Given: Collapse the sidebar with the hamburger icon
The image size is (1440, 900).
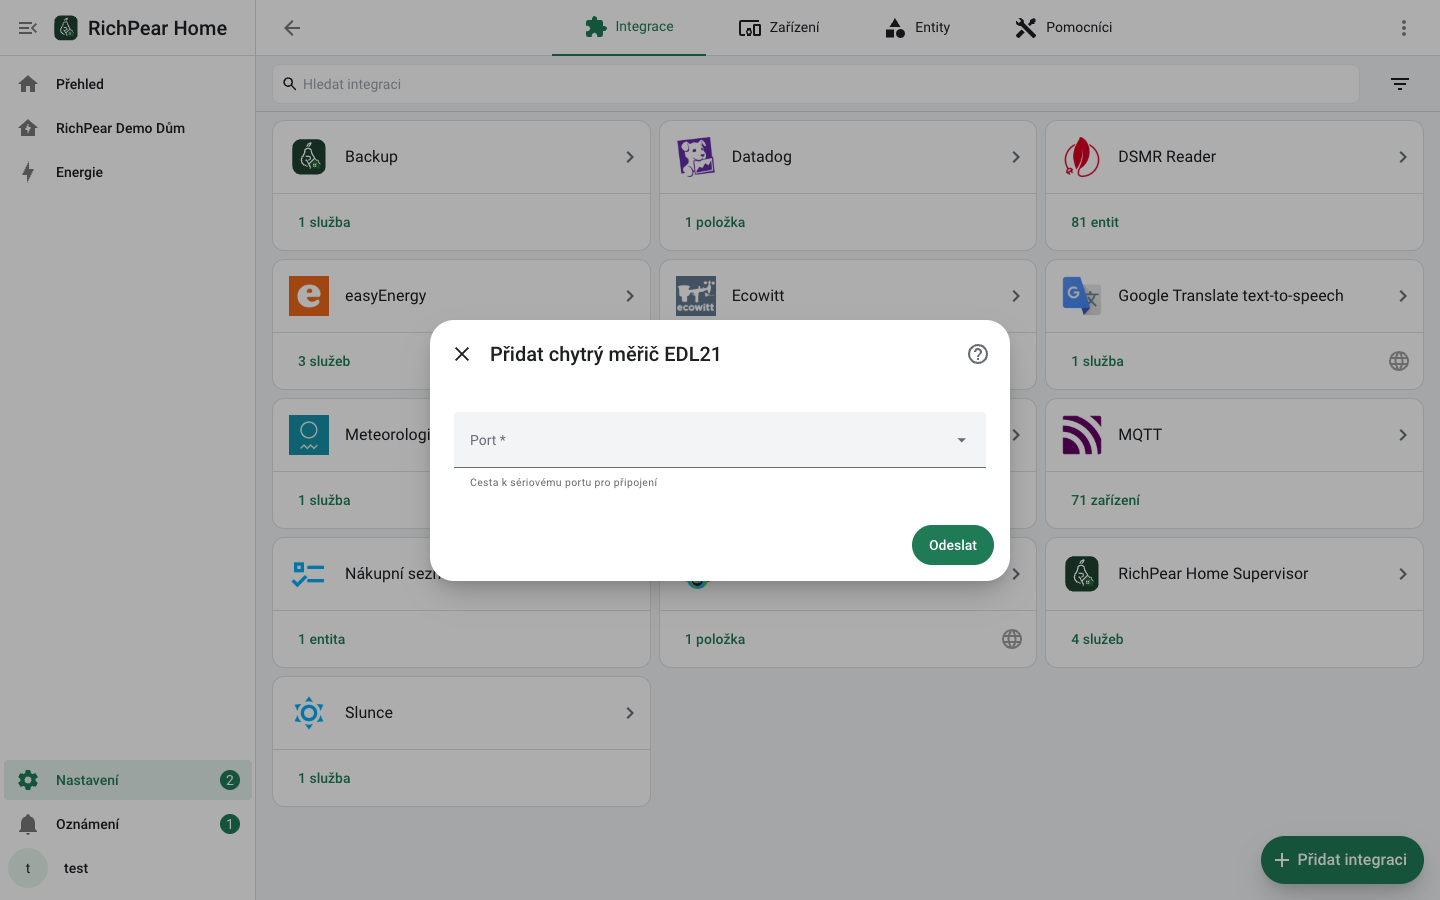Looking at the screenshot, I should pos(28,28).
